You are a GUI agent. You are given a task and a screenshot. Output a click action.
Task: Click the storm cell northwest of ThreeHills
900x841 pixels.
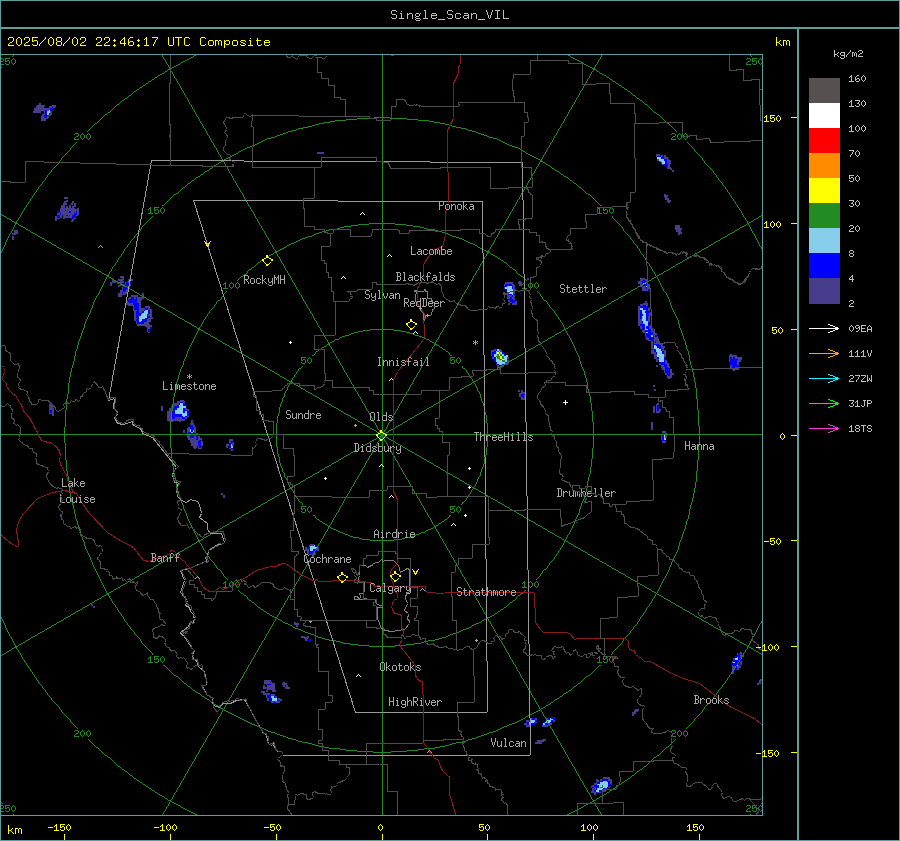pyautogui.click(x=500, y=358)
